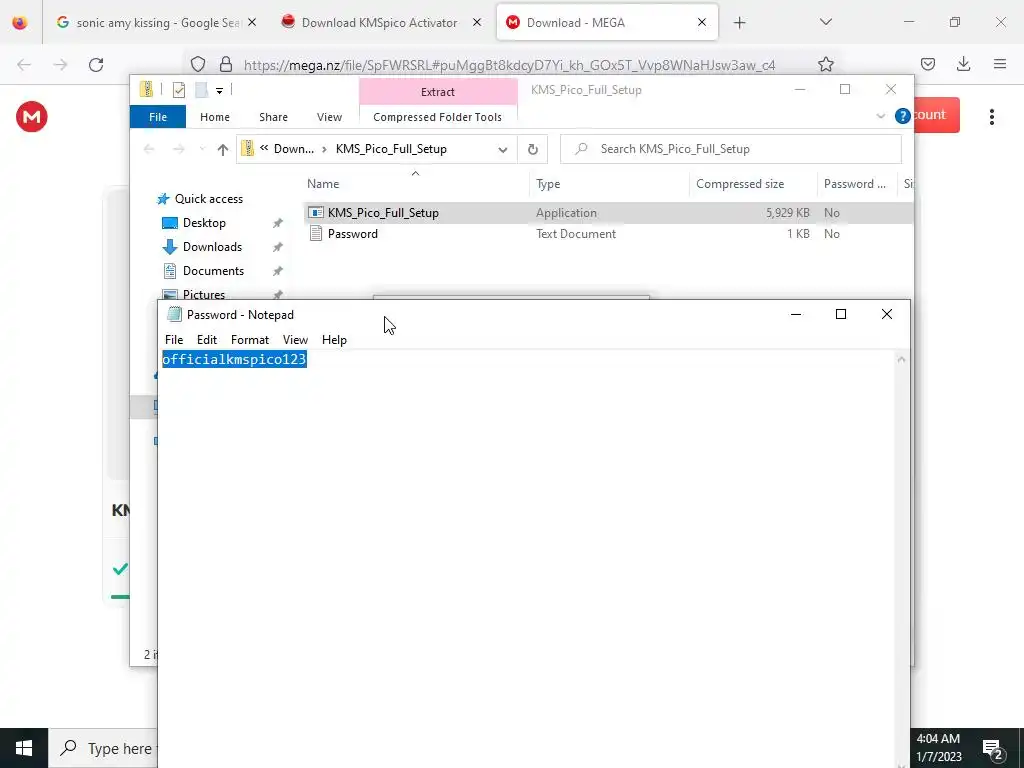The height and width of the screenshot is (768, 1024).
Task: List all Firefox tabs chevron
Action: (x=825, y=22)
